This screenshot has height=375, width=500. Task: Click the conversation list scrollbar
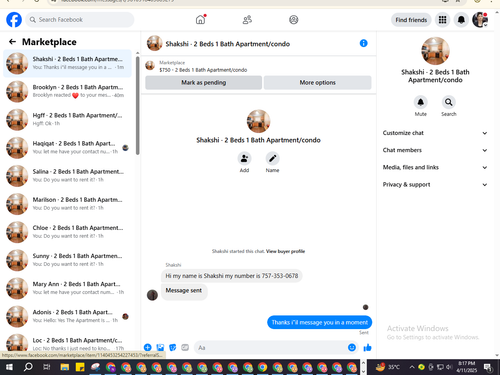tap(137, 105)
